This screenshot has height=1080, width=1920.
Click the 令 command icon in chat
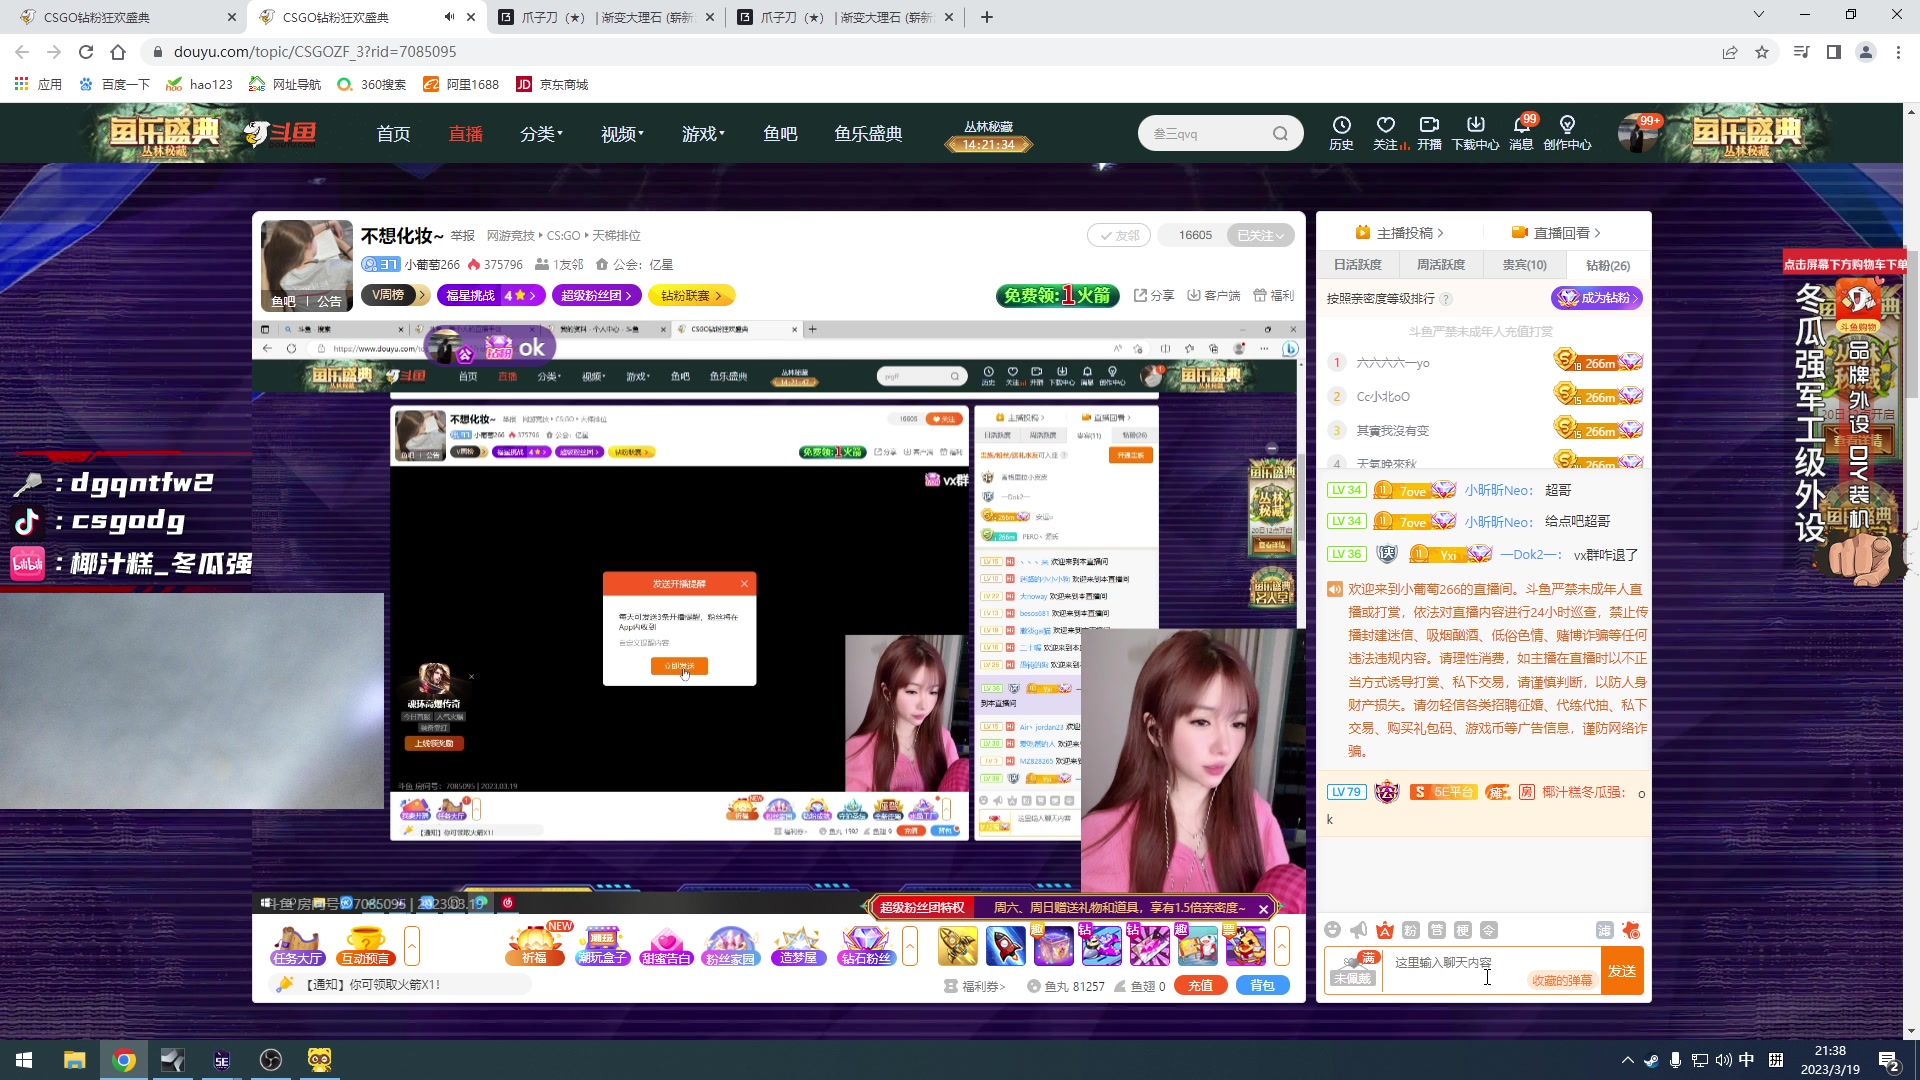coord(1488,930)
